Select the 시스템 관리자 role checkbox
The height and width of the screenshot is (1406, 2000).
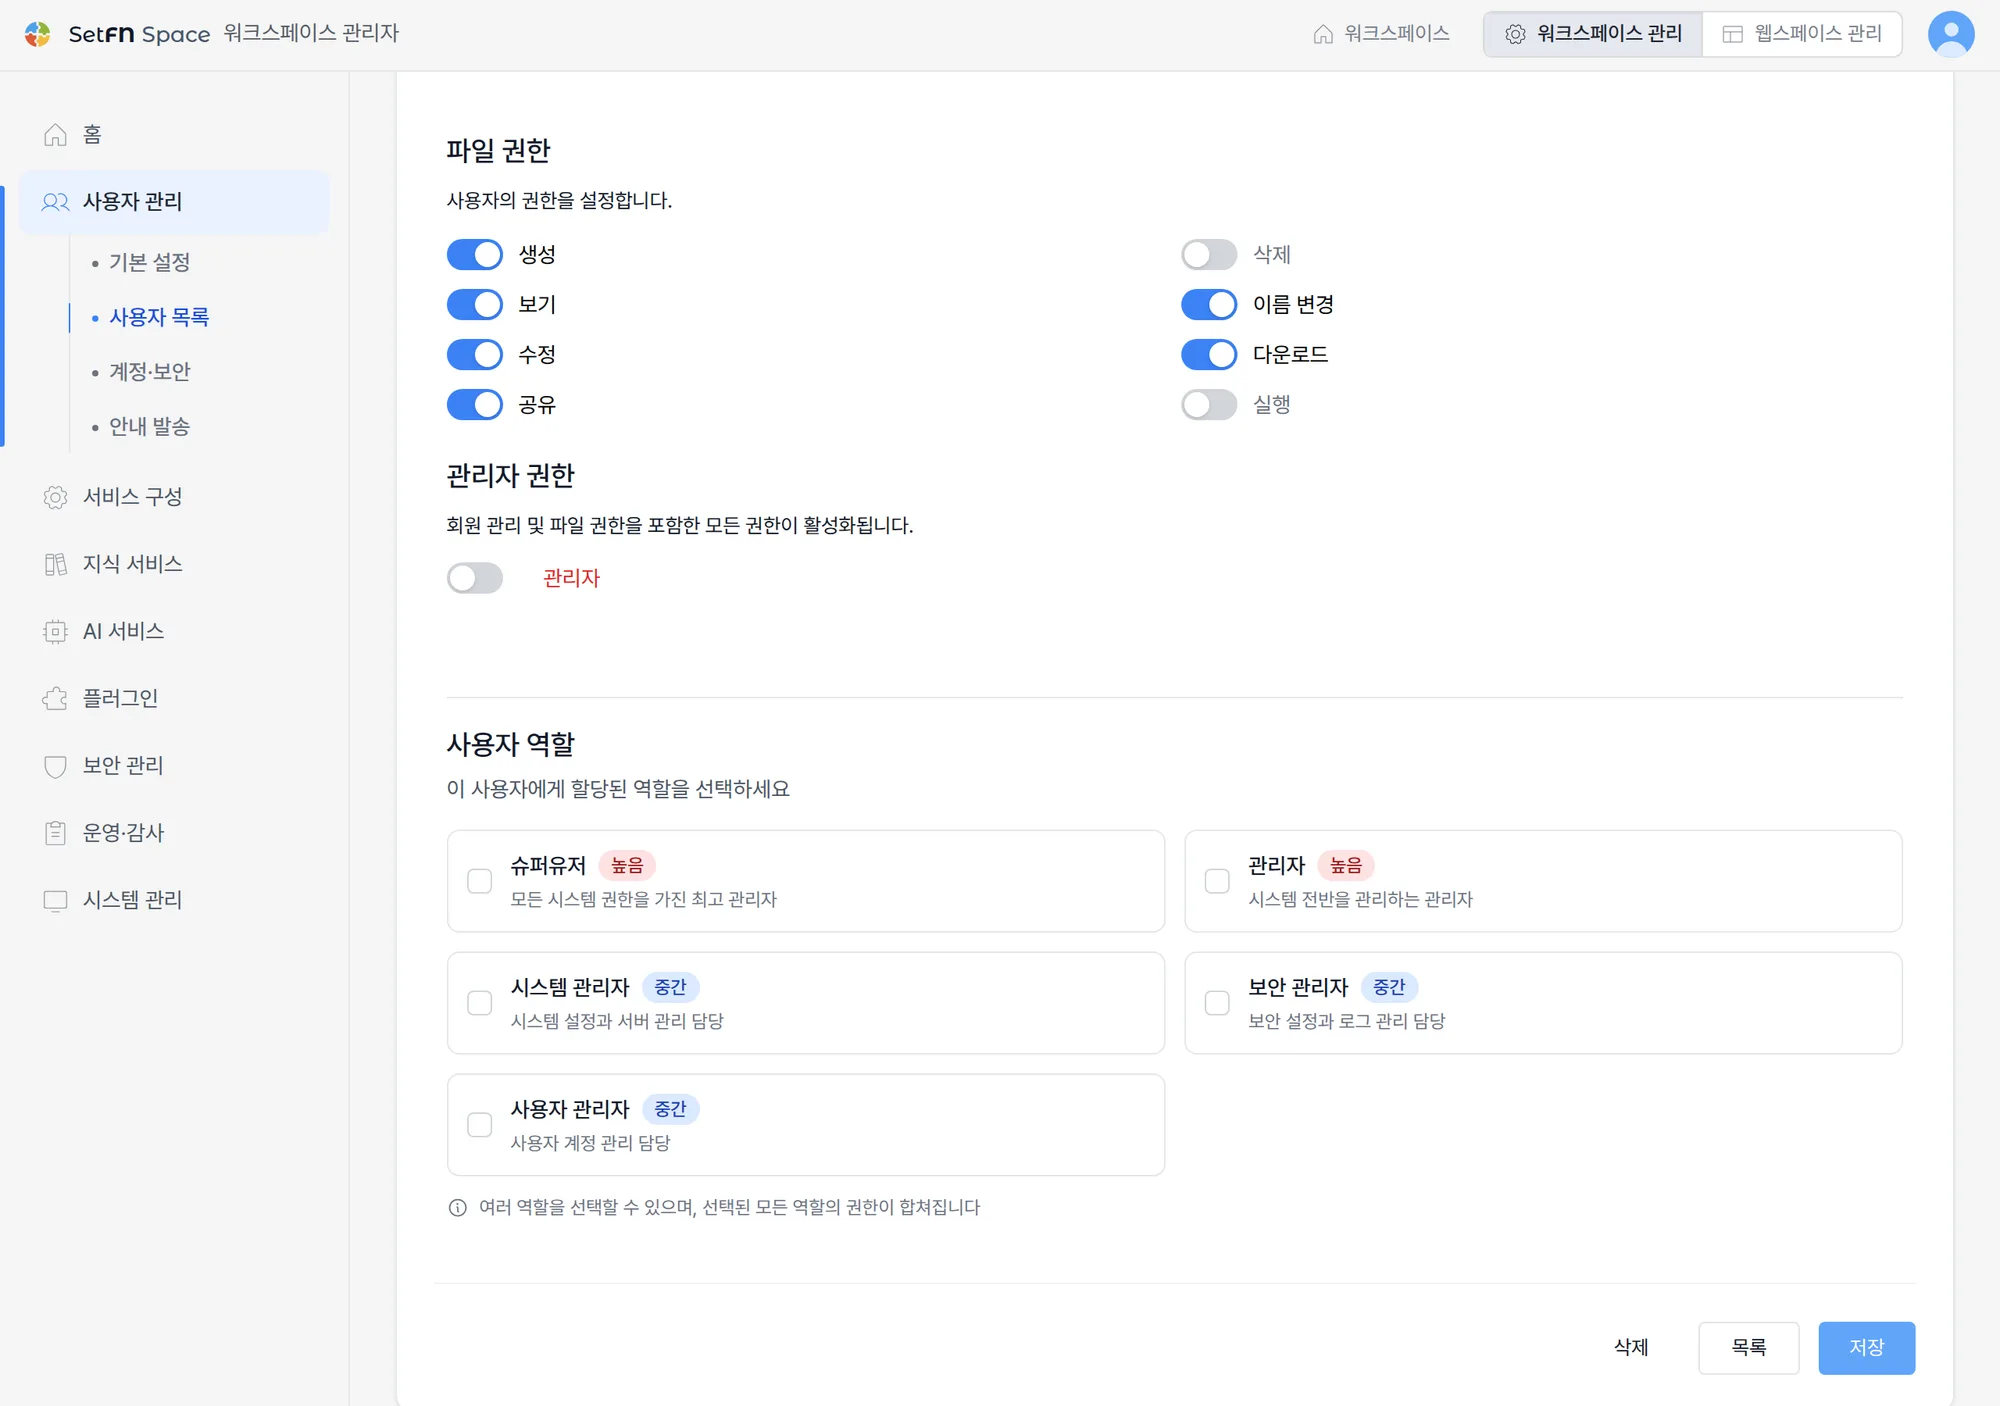tap(480, 1003)
